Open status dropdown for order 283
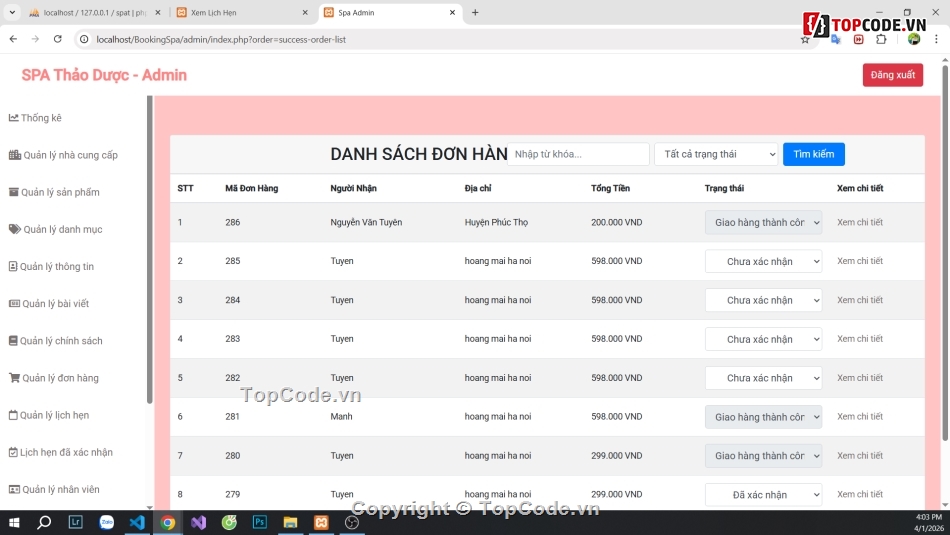 click(763, 339)
